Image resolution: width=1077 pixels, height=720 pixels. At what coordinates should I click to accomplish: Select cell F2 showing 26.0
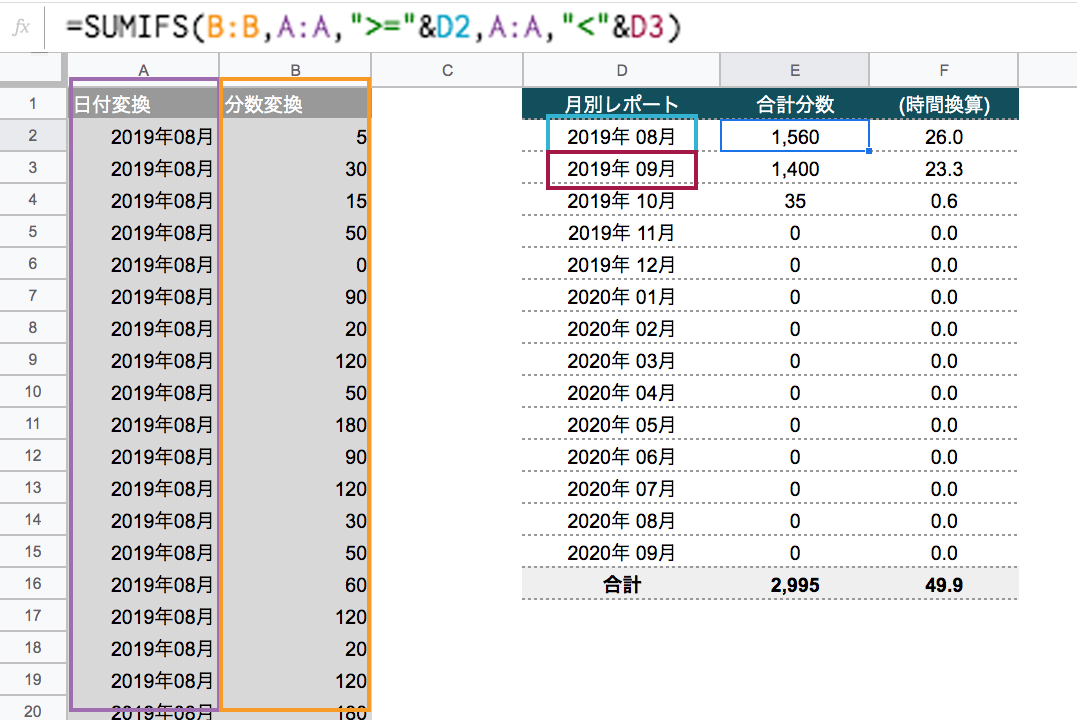tap(944, 136)
